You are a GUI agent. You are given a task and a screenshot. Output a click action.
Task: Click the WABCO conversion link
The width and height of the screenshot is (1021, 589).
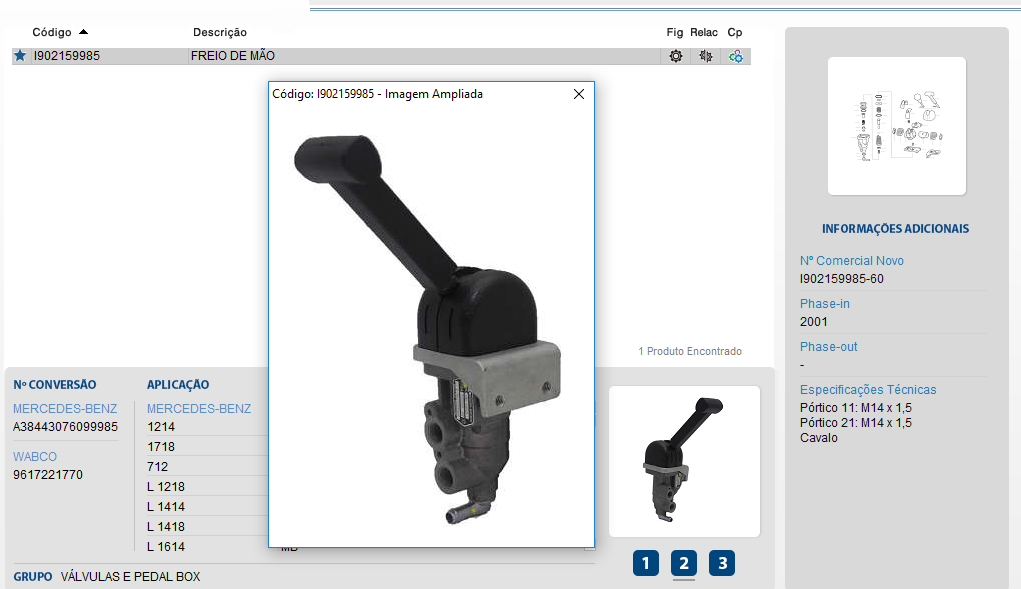point(37,457)
